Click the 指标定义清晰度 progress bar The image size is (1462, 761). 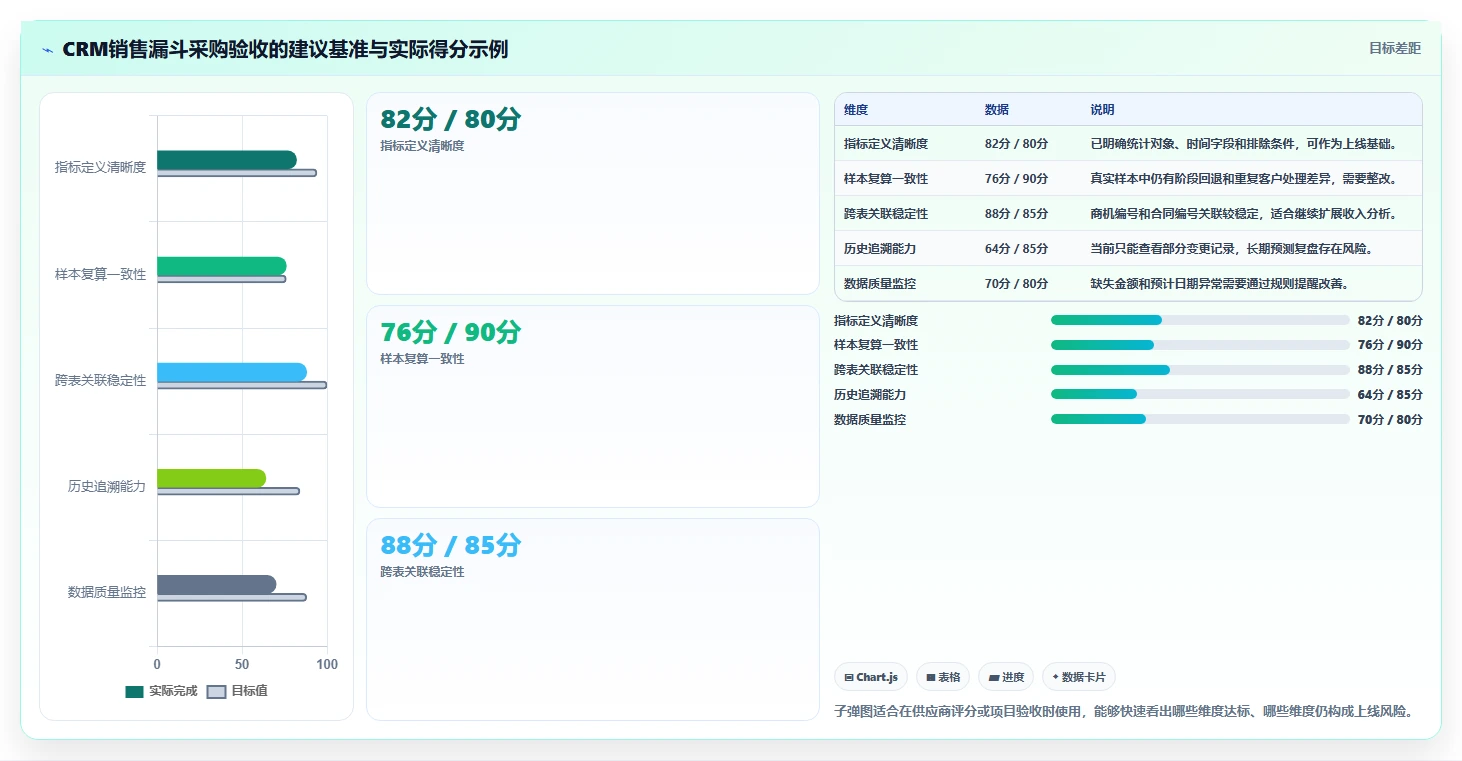[x=1200, y=320]
